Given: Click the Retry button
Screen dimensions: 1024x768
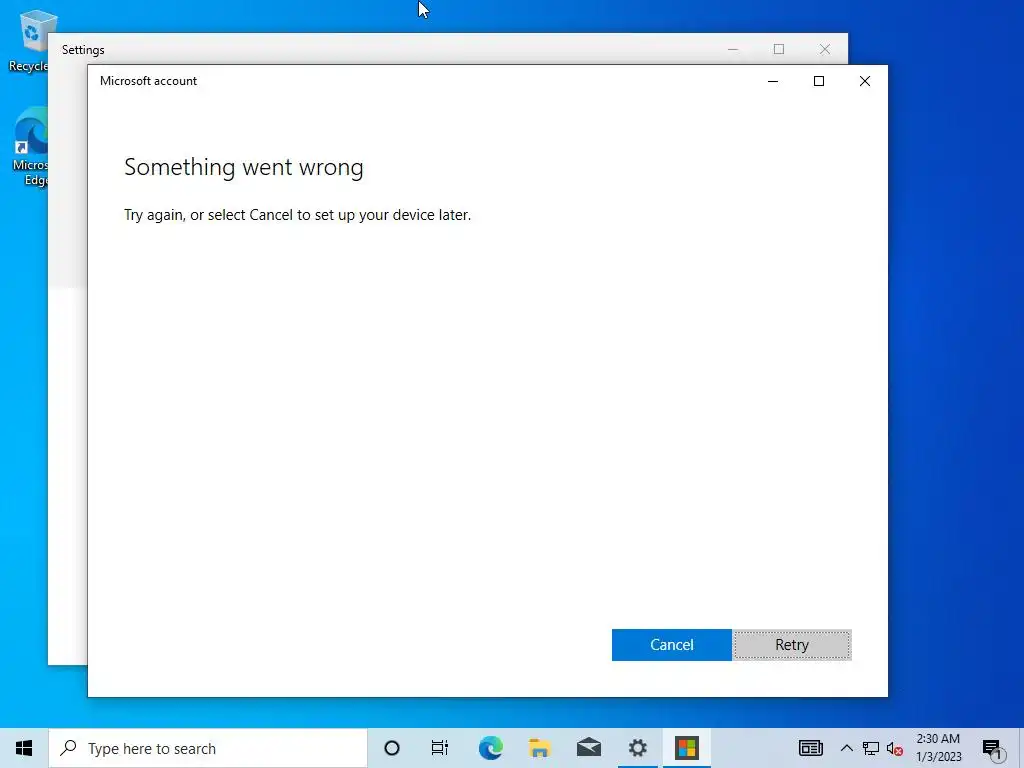Looking at the screenshot, I should point(792,645).
